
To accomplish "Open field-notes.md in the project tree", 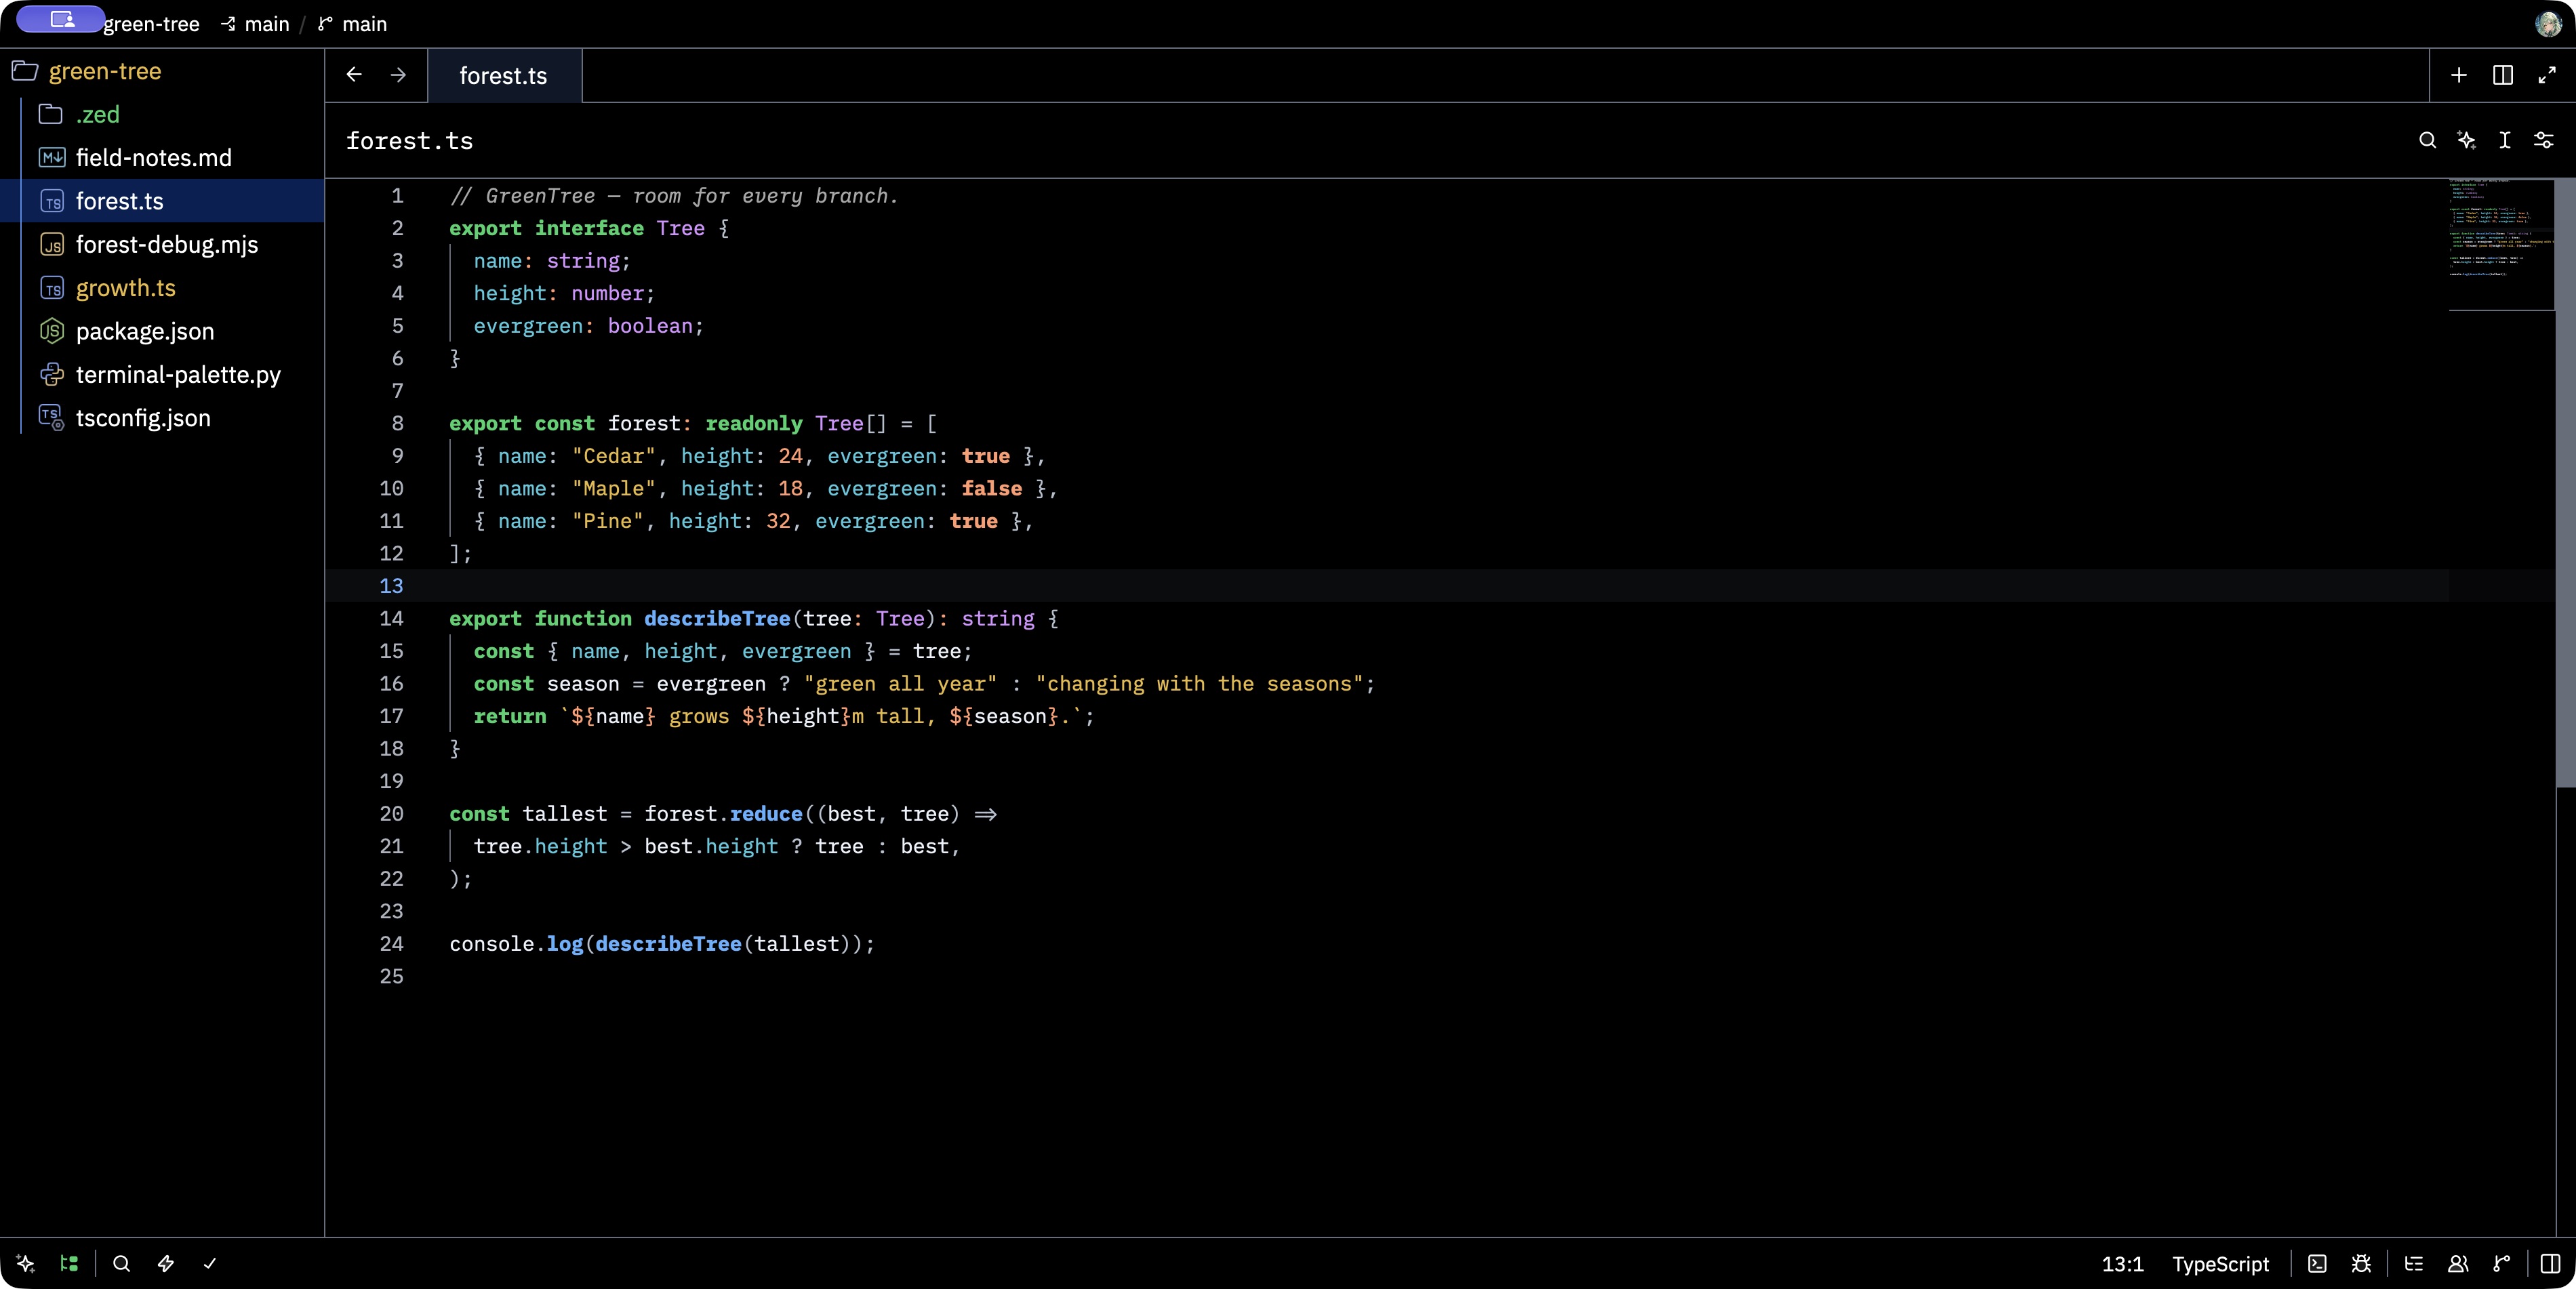I will tap(162, 158).
